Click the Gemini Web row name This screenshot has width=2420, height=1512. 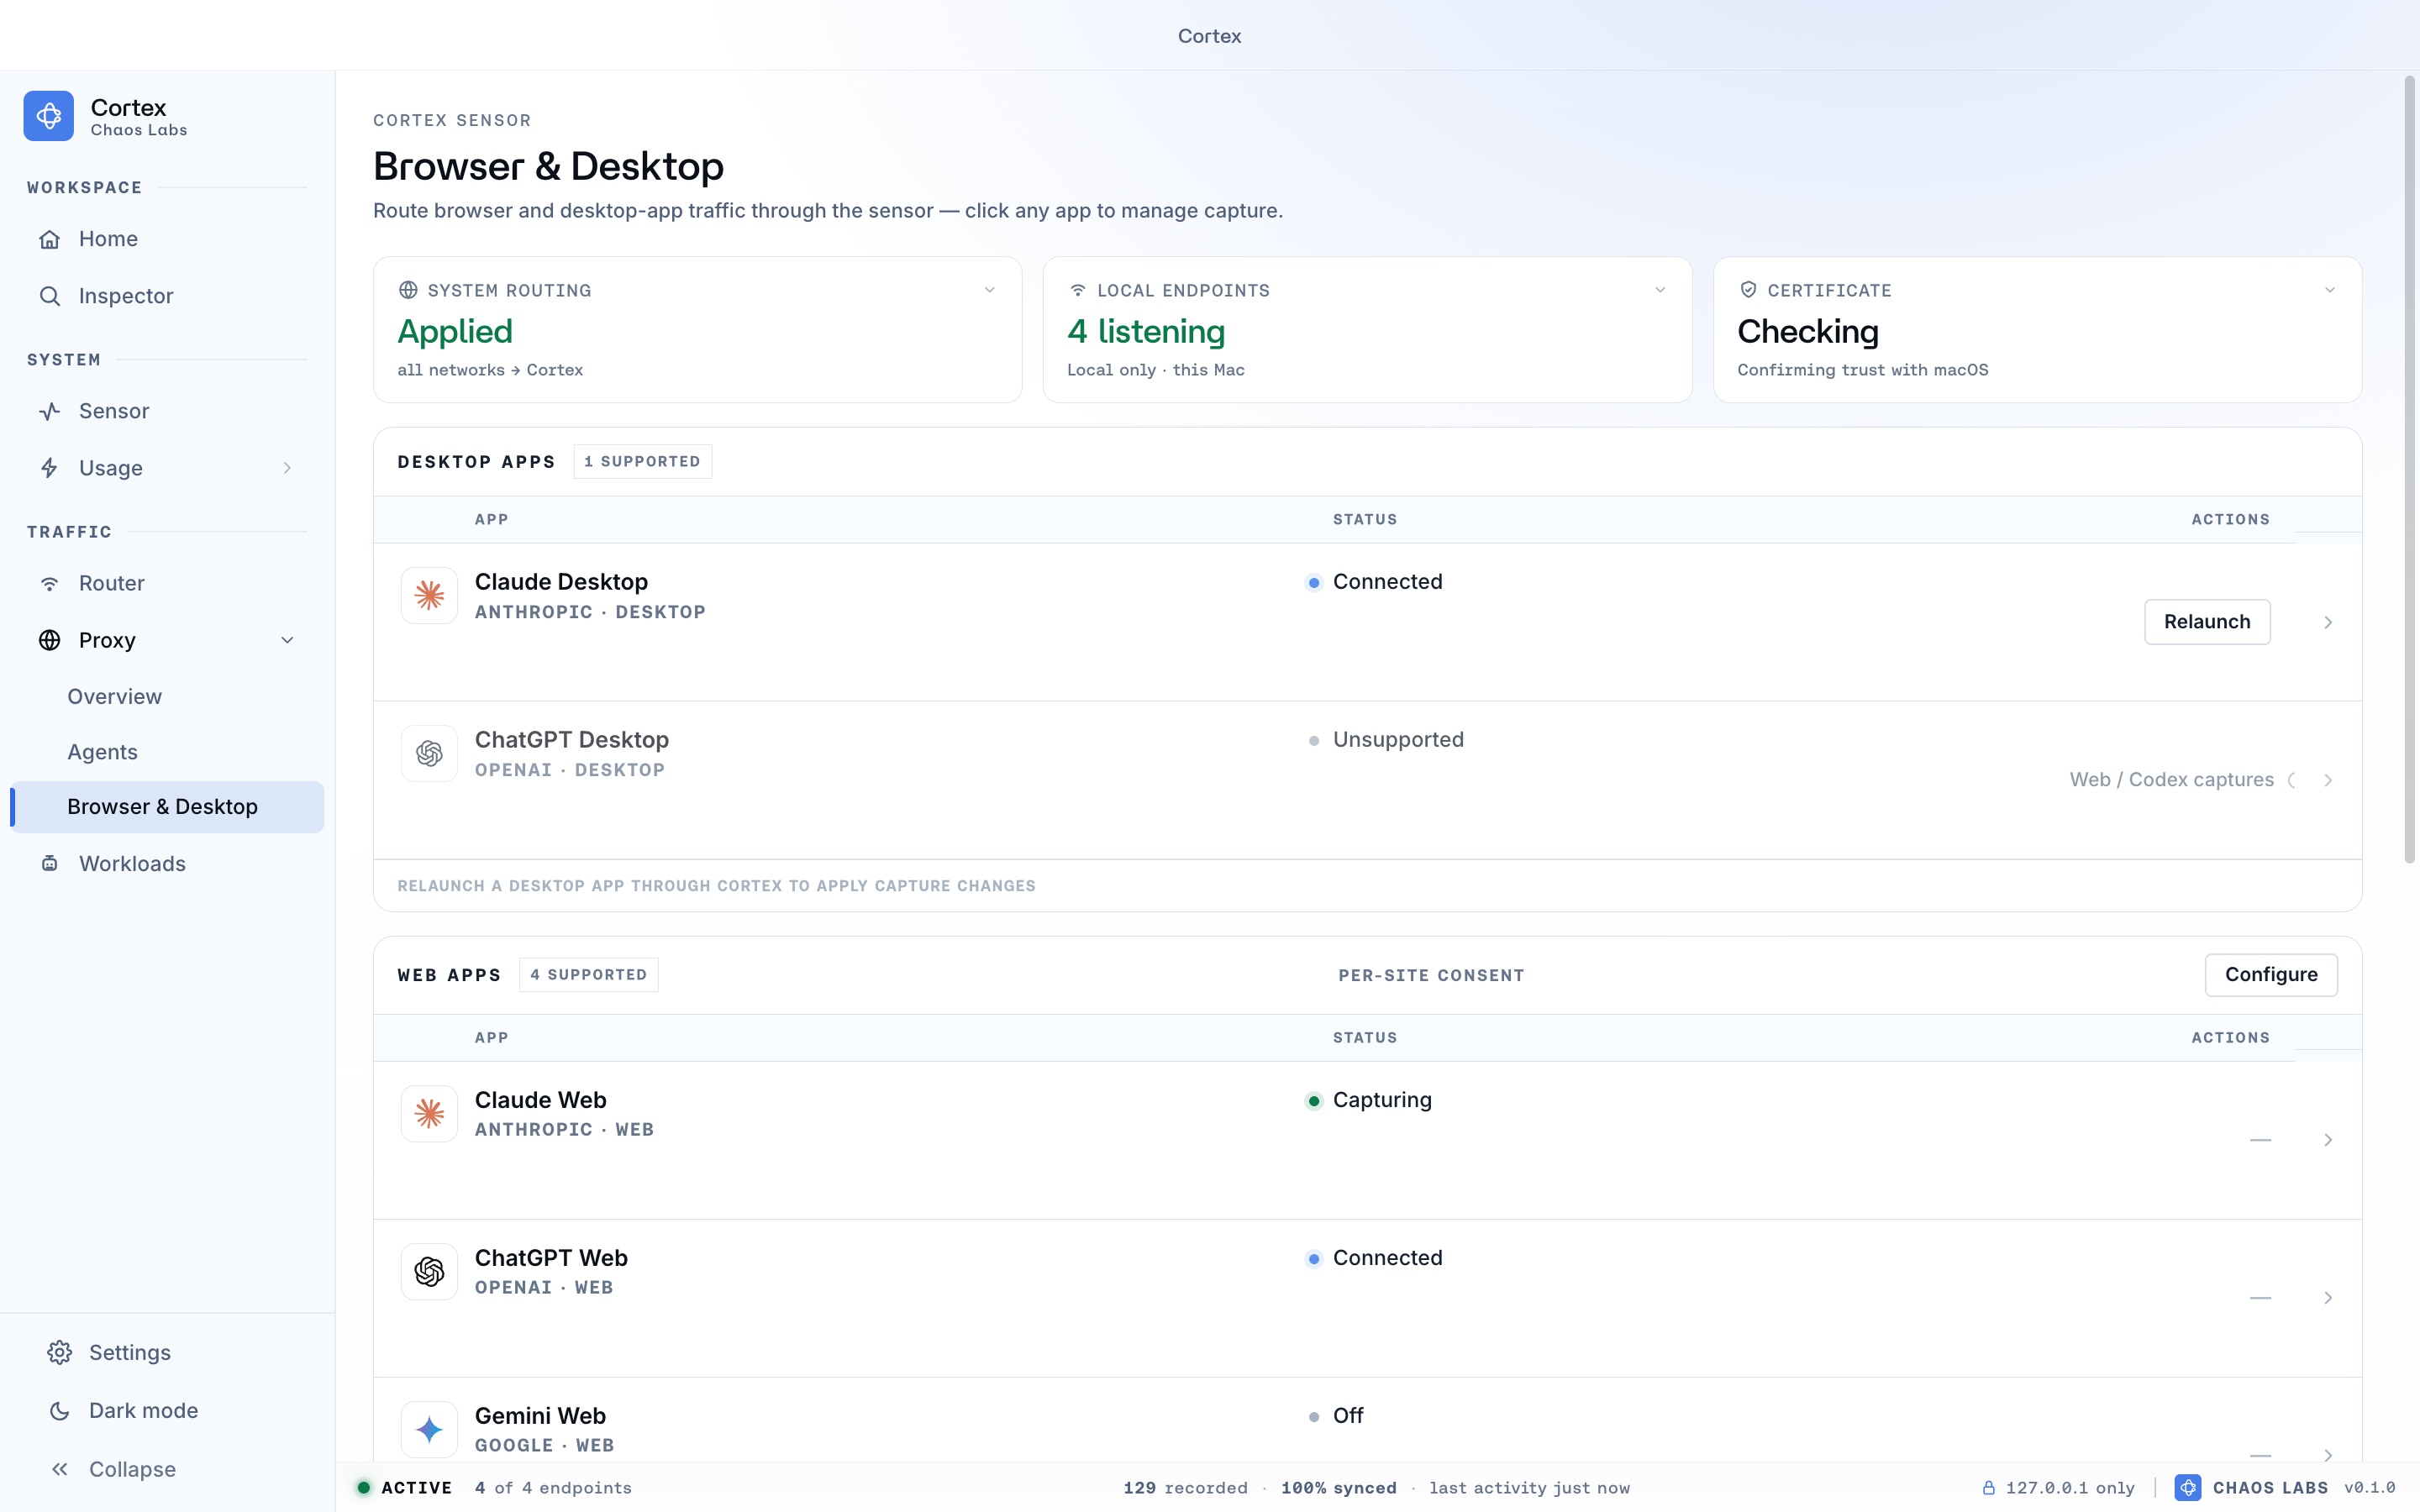pos(540,1416)
